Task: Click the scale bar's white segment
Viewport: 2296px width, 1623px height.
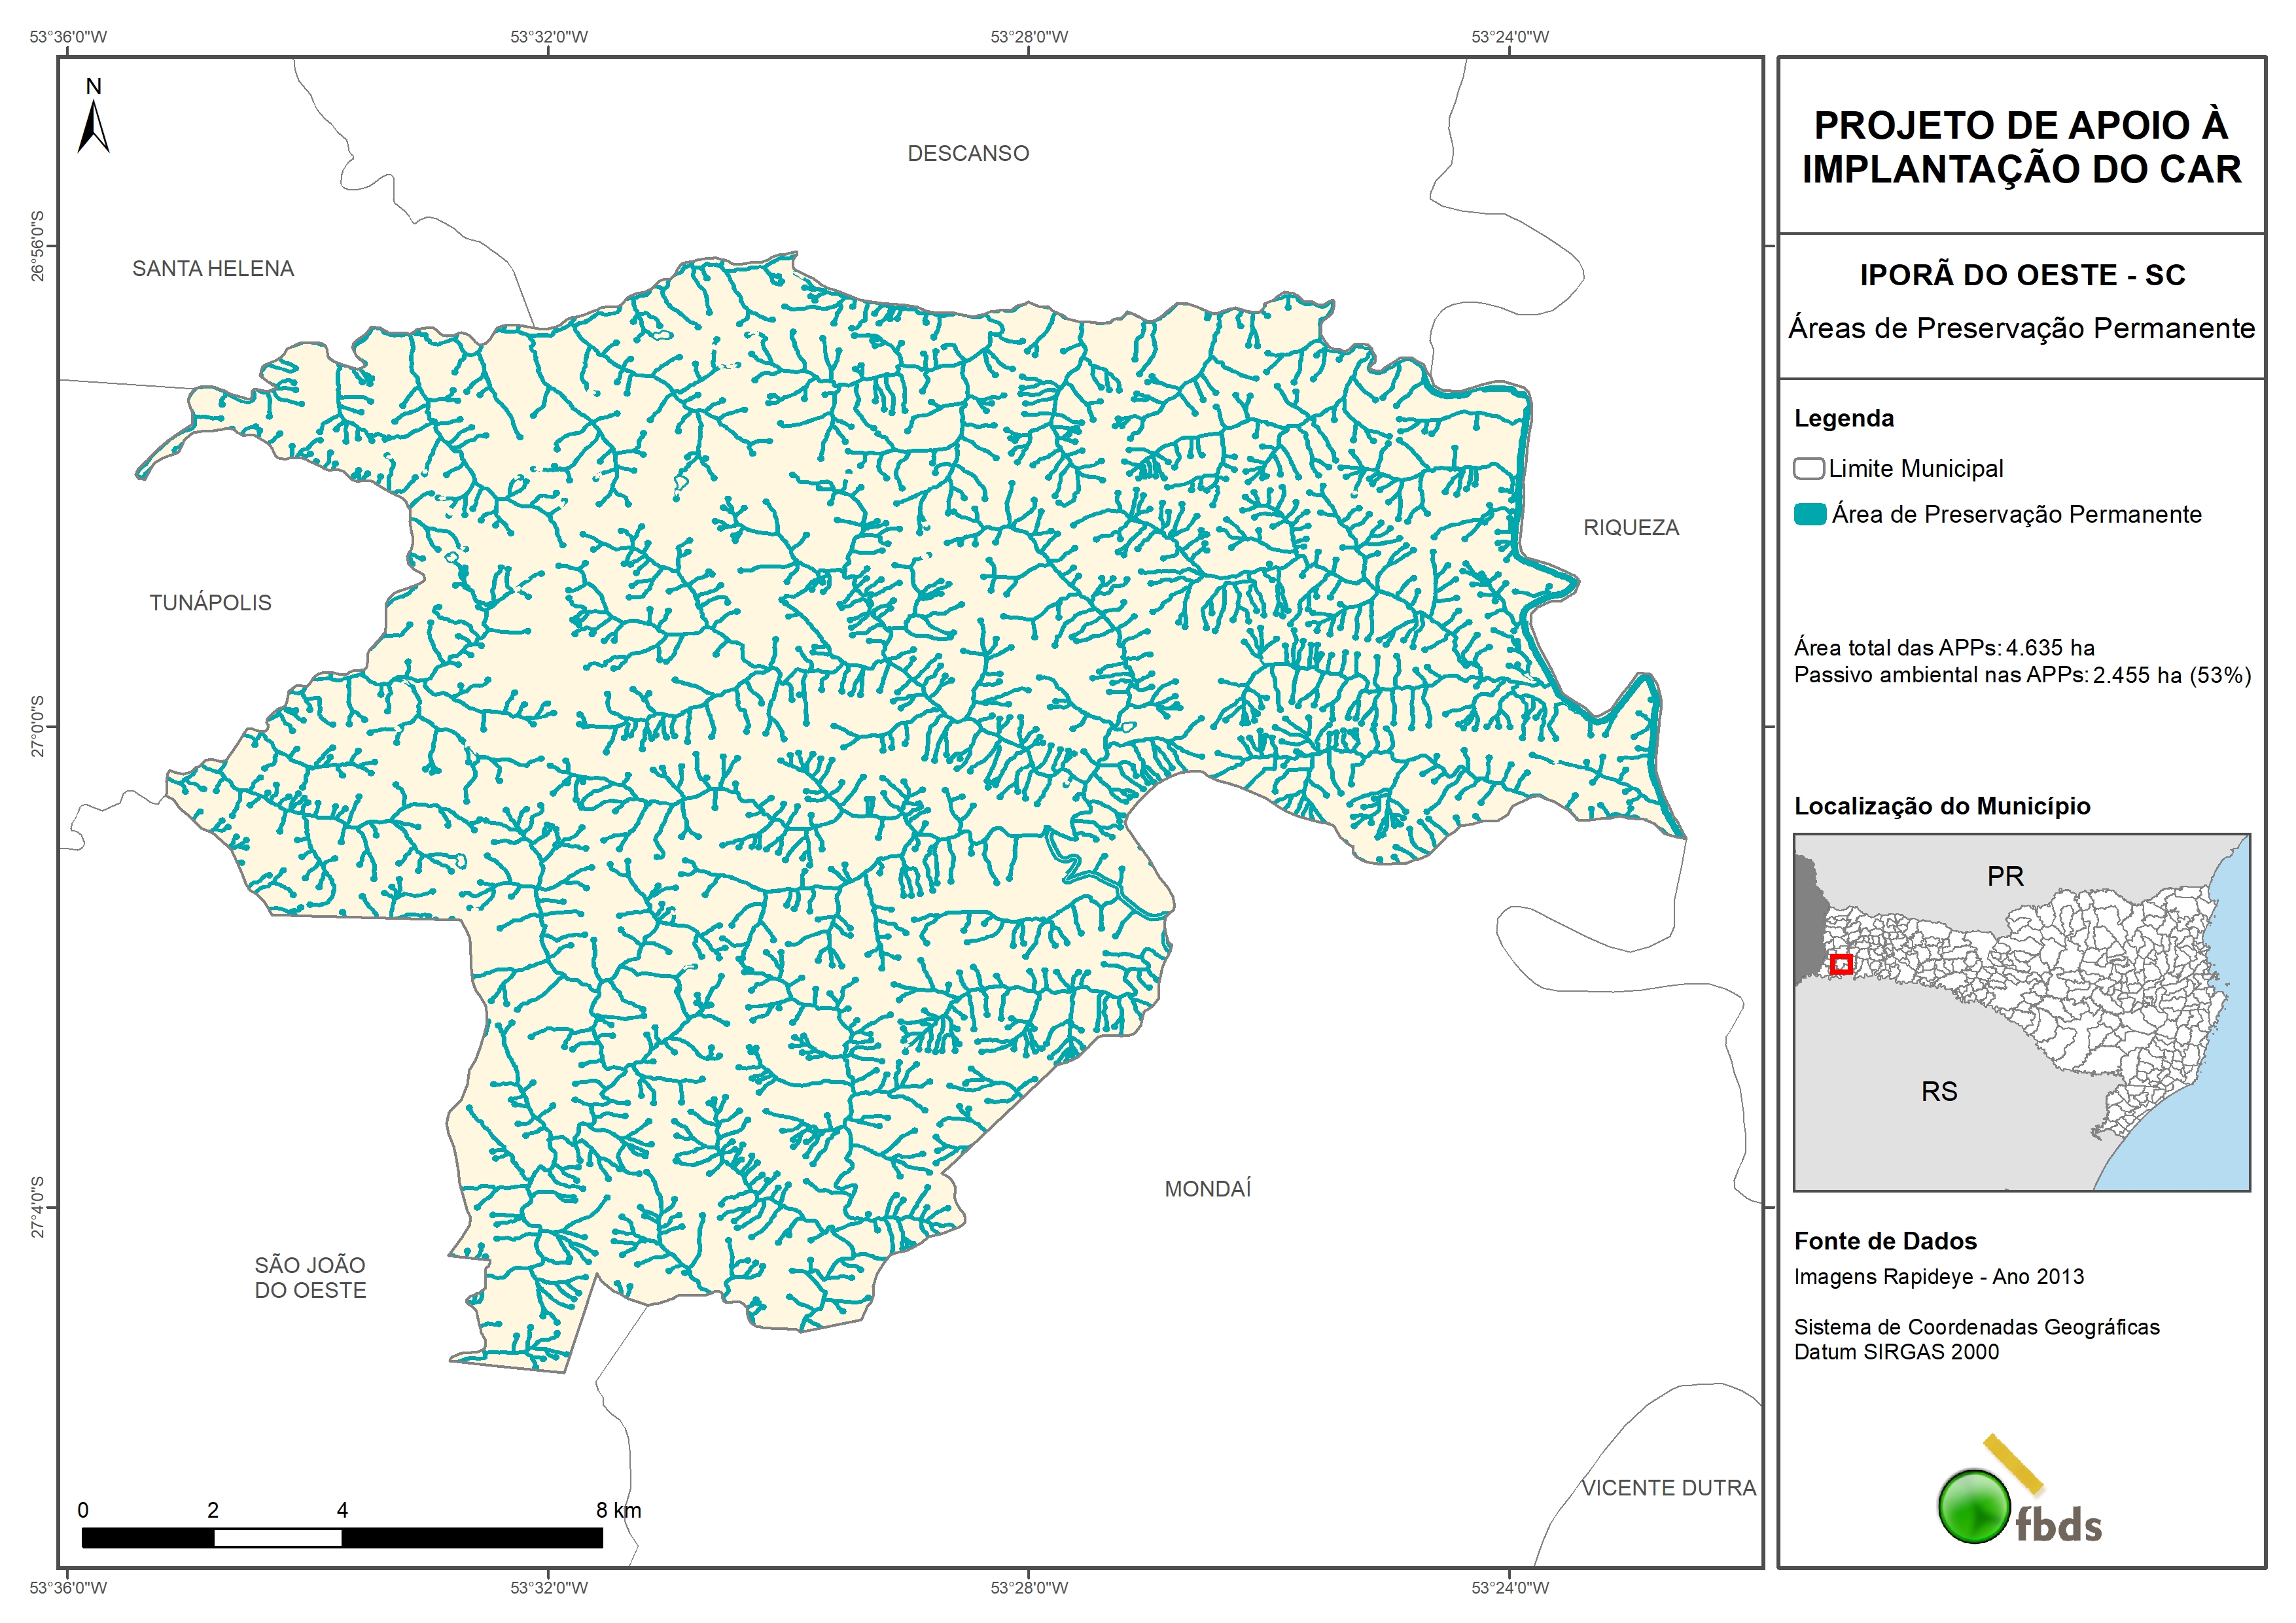Action: coord(277,1538)
